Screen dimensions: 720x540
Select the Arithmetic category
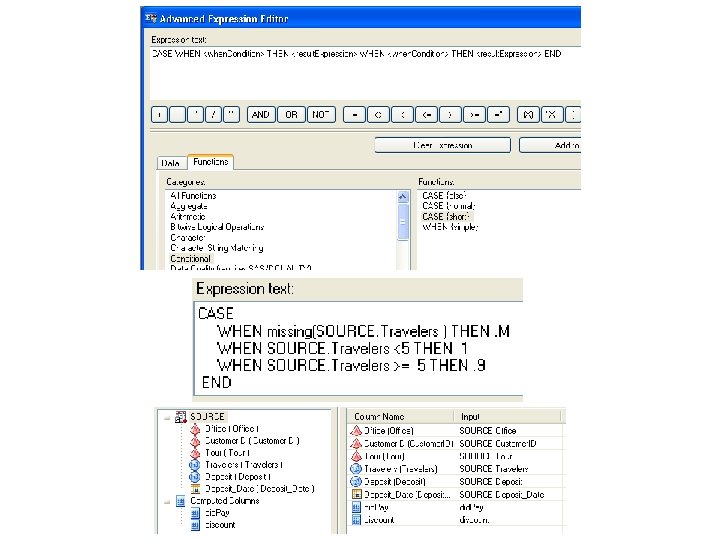(x=188, y=217)
